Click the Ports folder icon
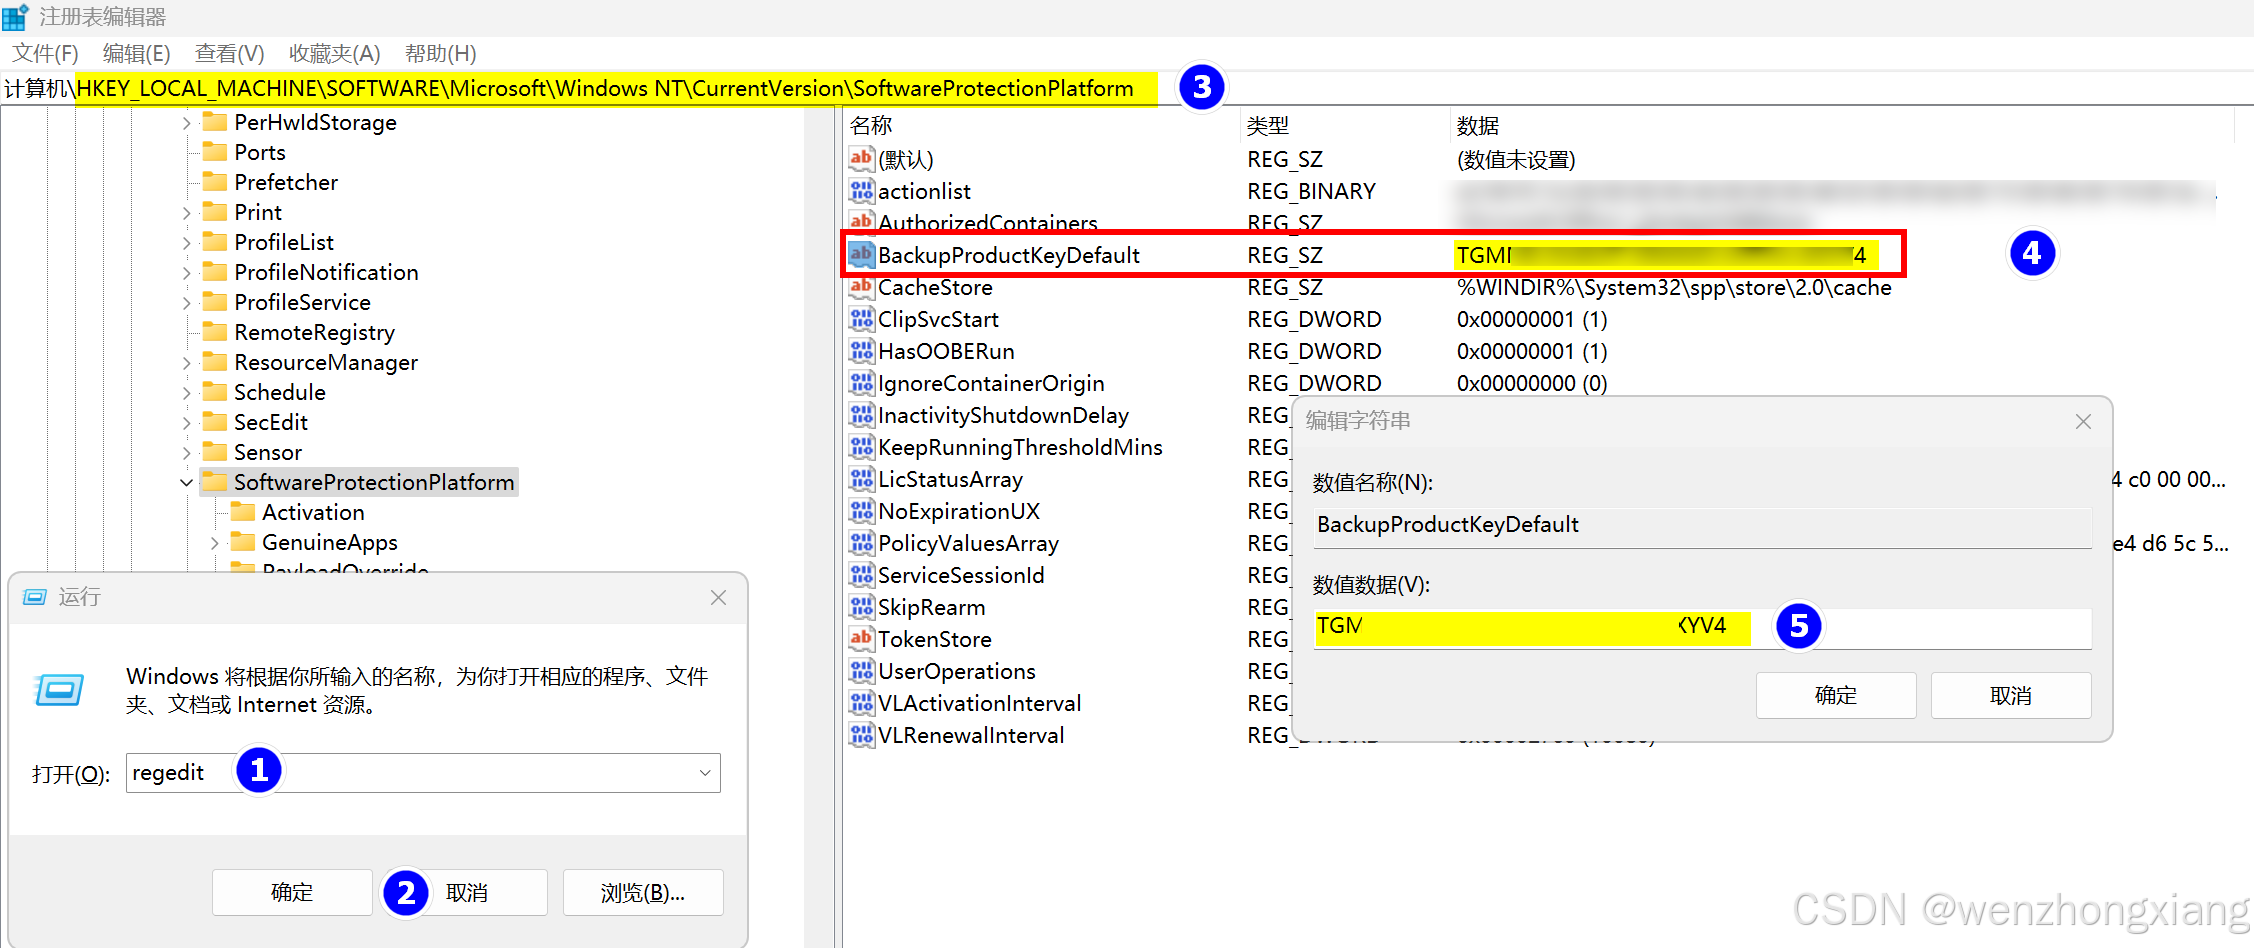 [215, 152]
